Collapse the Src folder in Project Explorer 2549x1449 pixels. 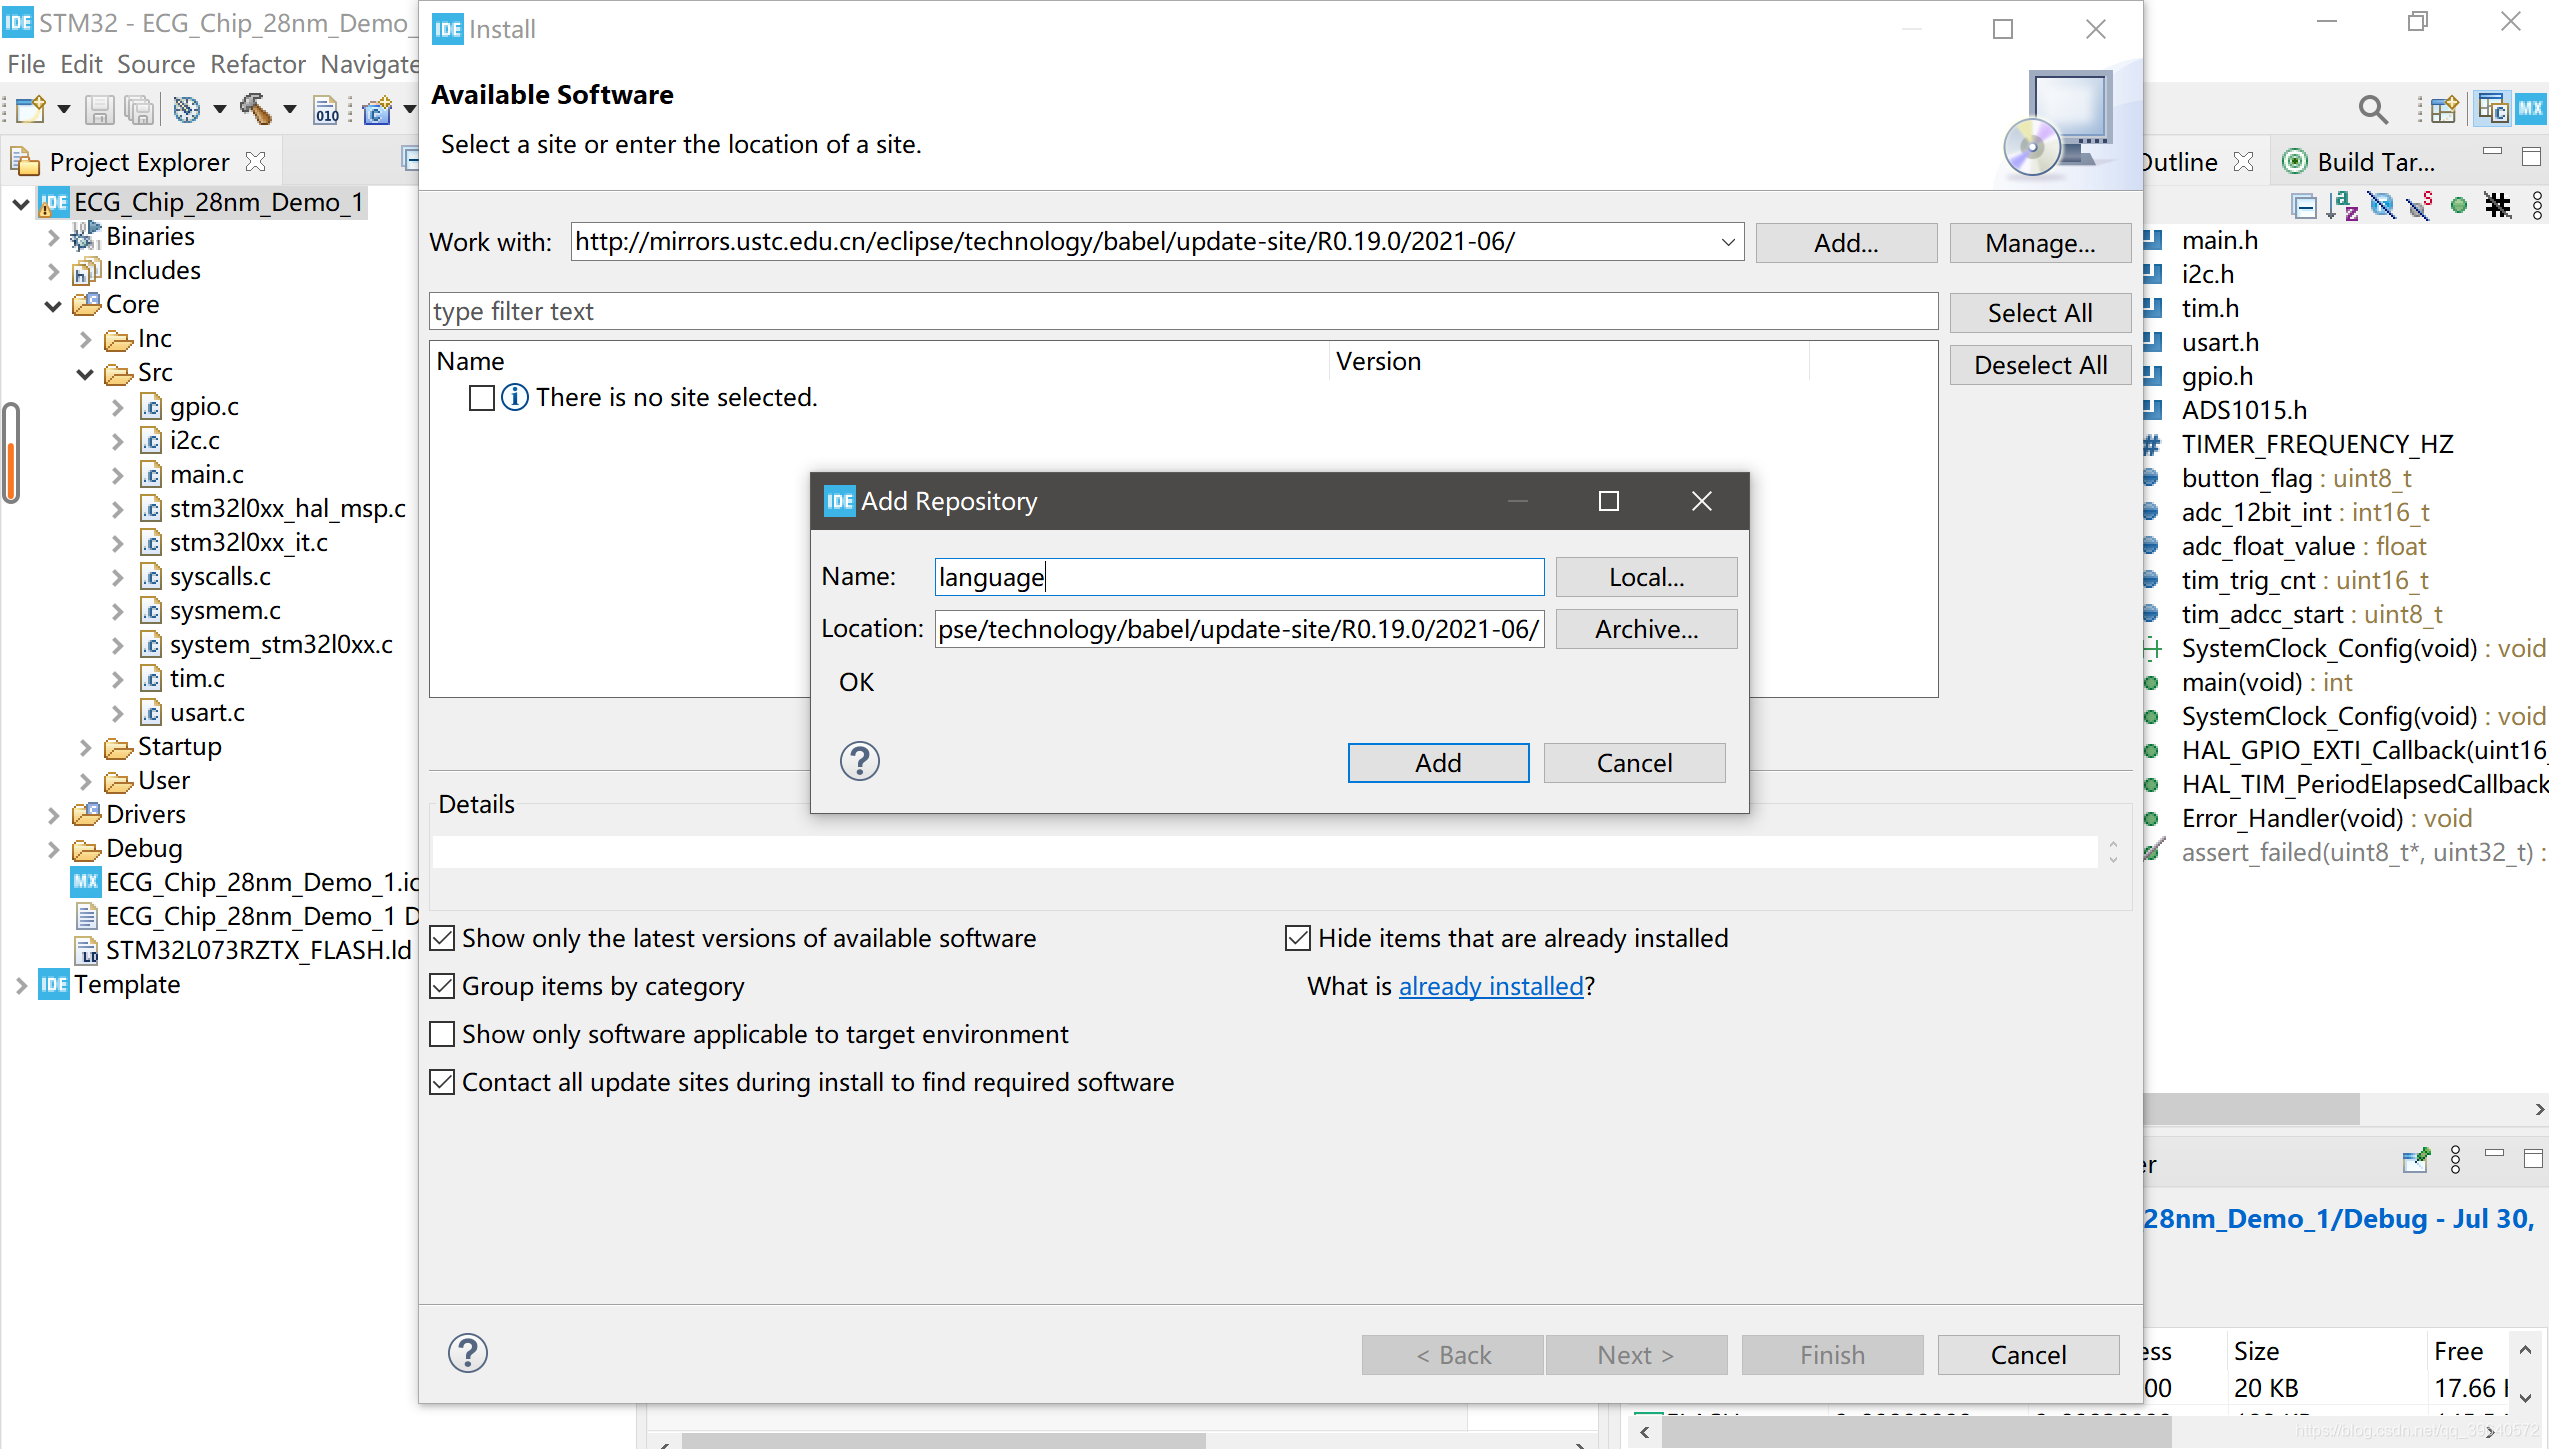tap(86, 373)
